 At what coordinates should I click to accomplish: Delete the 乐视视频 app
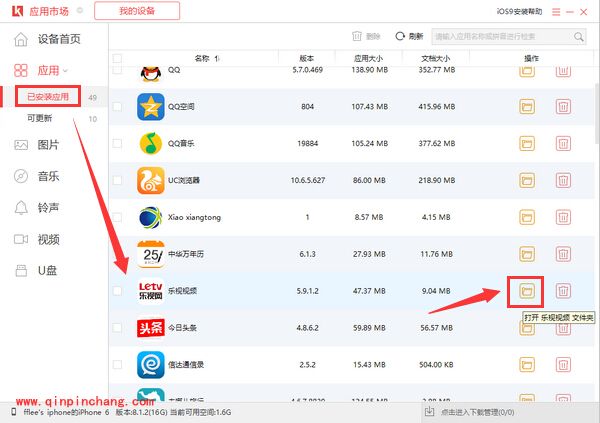[563, 291]
